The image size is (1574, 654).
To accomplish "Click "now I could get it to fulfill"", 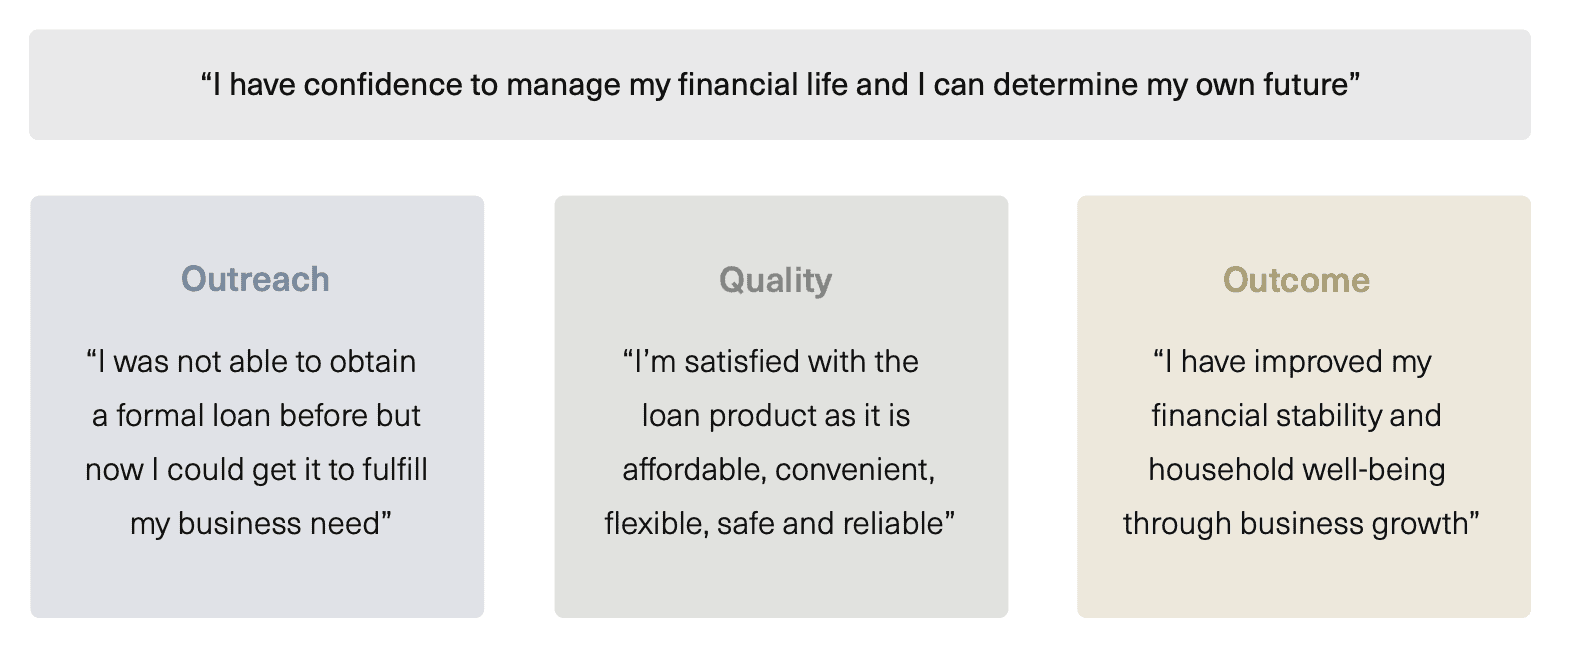I will [256, 469].
